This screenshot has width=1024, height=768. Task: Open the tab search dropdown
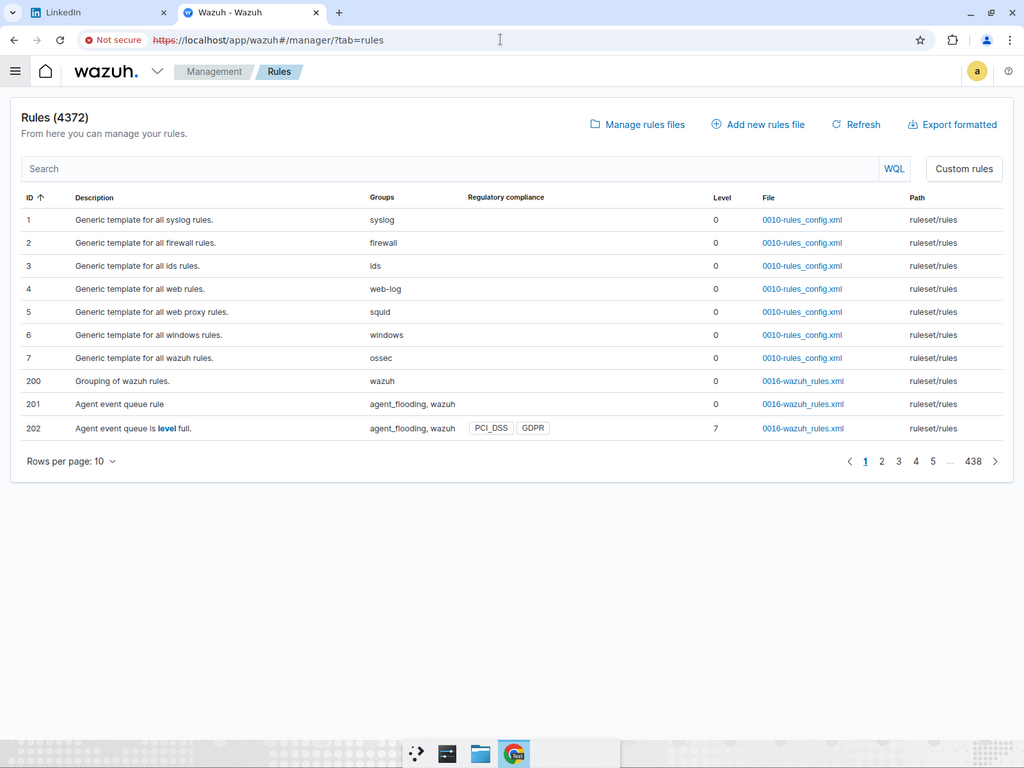[x=12, y=12]
